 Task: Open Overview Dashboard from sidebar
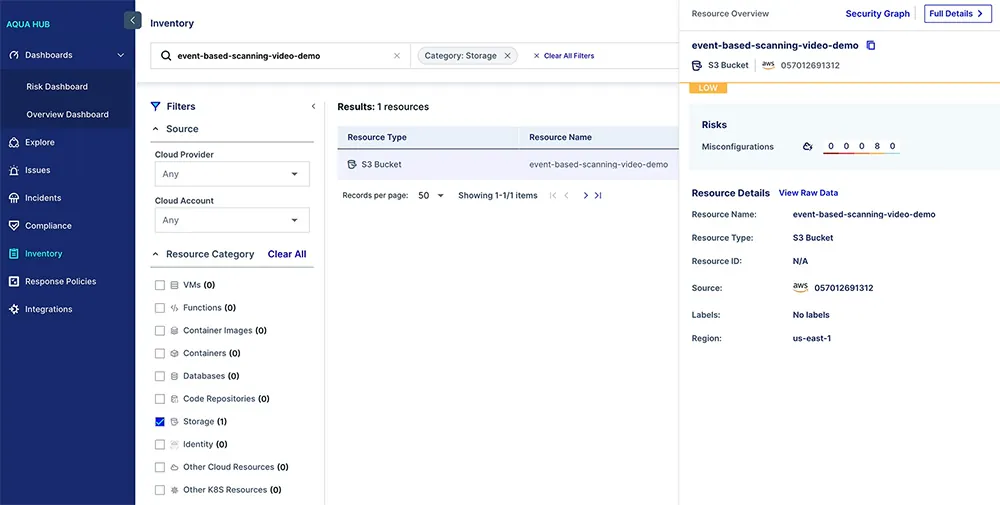(x=68, y=115)
